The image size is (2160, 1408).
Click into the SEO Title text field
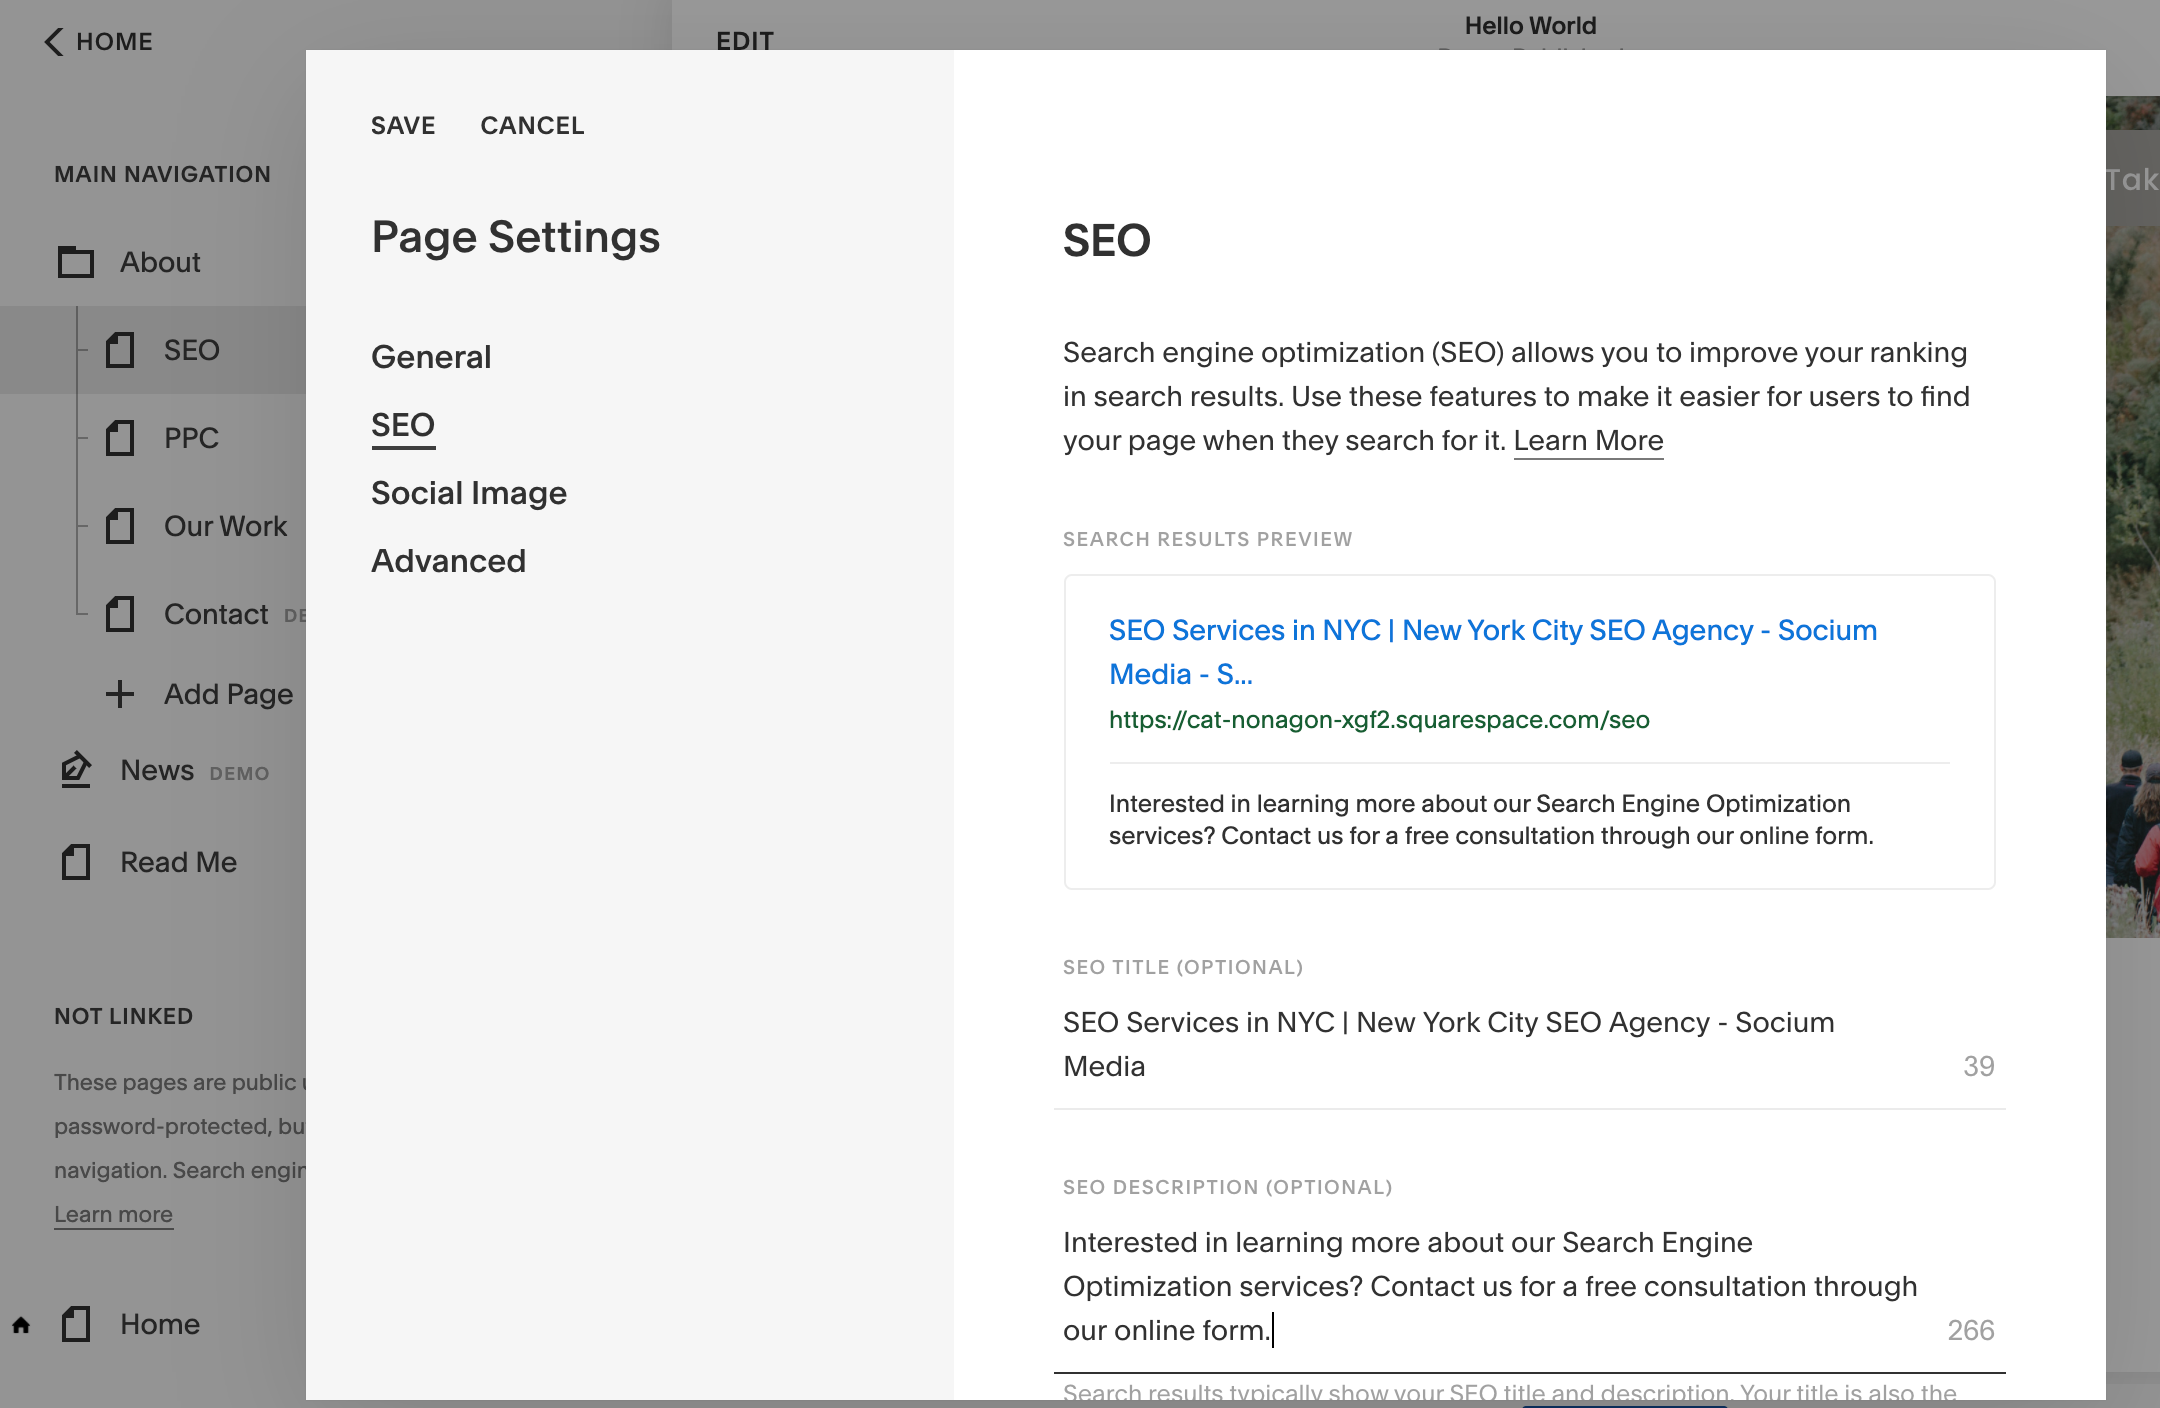[1450, 1044]
